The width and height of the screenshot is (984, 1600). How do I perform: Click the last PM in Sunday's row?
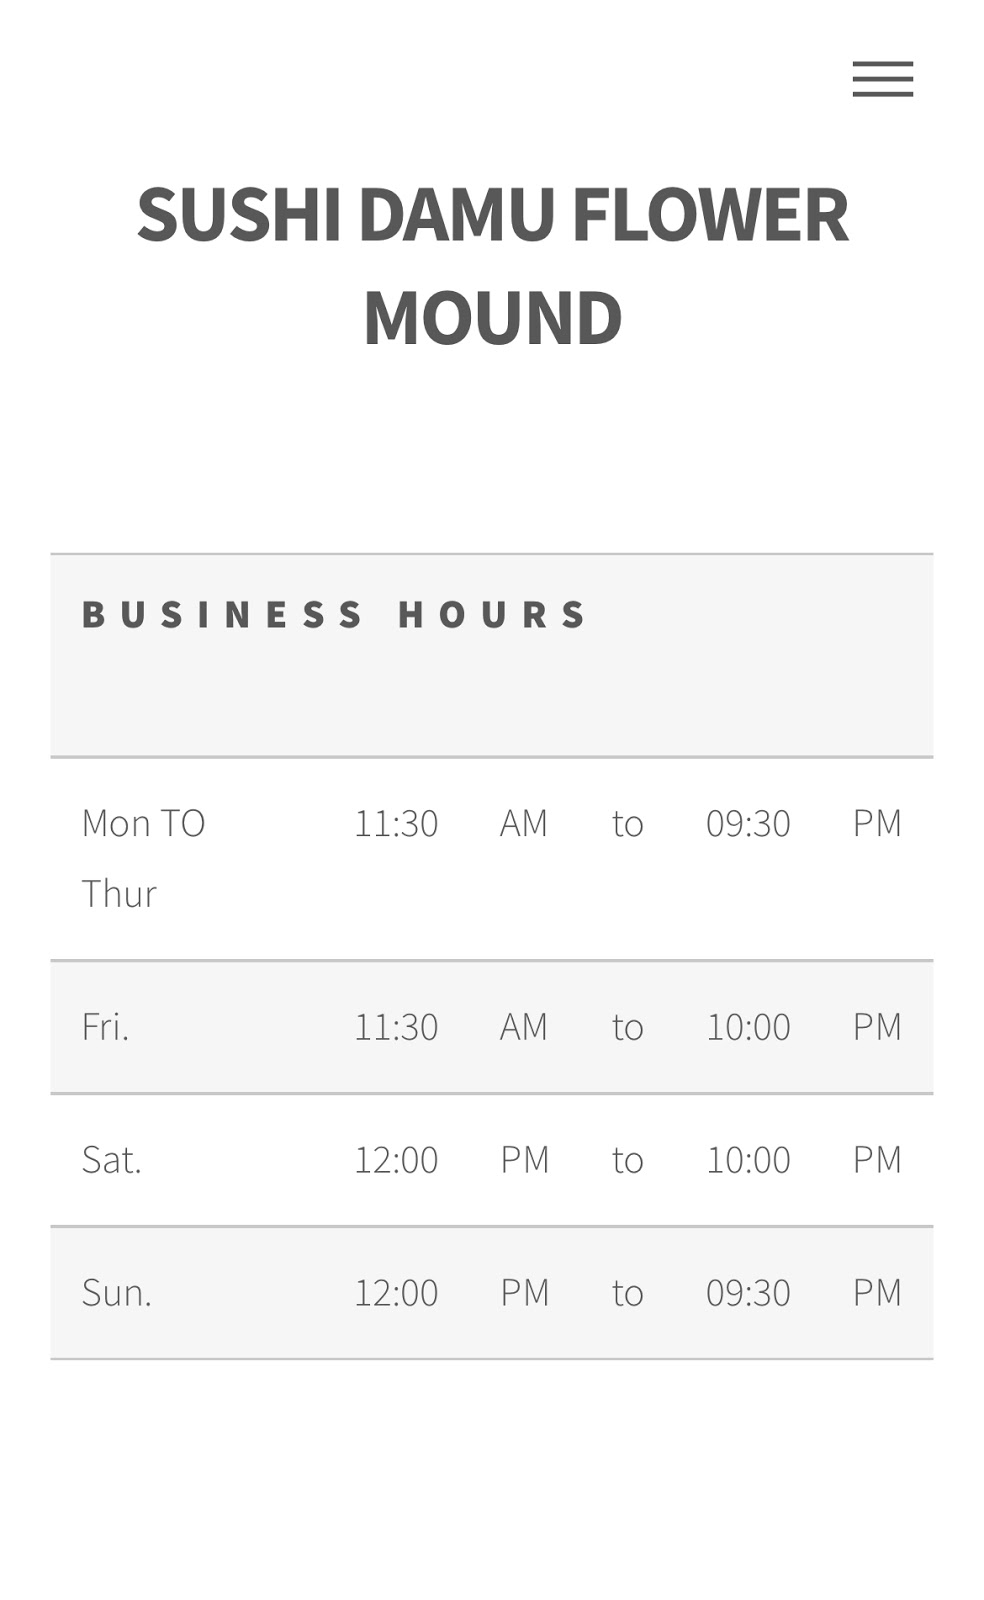(877, 1293)
